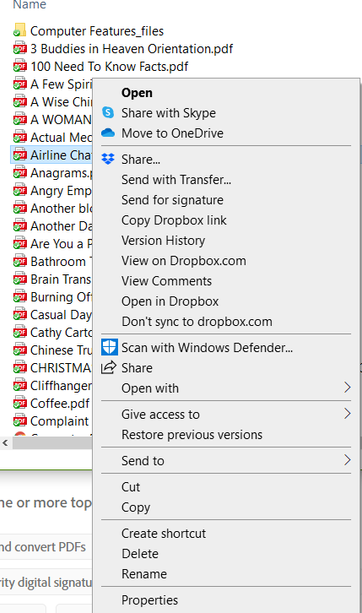
Task: Click the file list horizontal scrollbar track
Action: coord(52,443)
